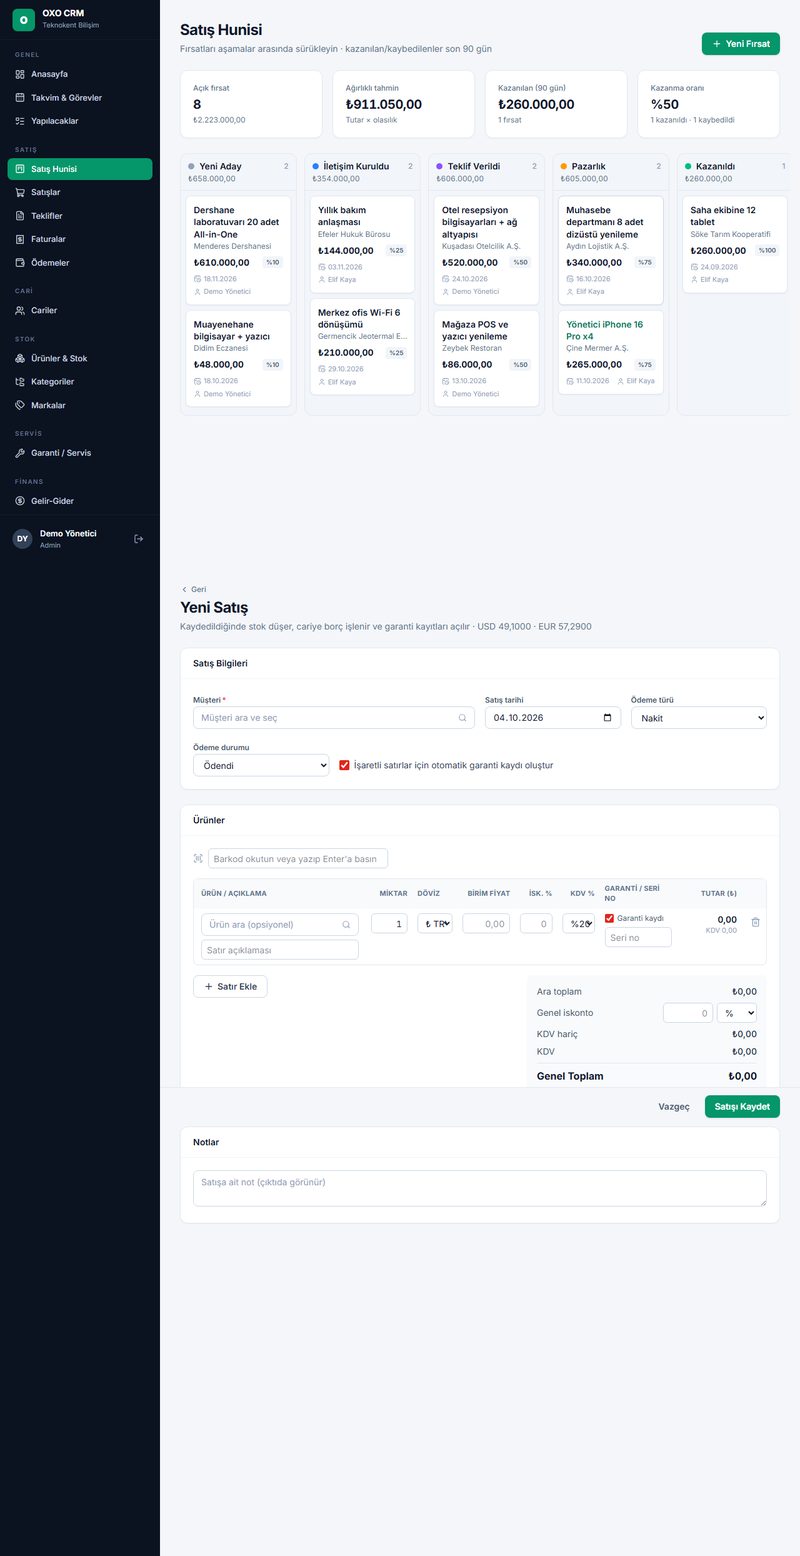The width and height of the screenshot is (800, 1556).
Task: Click the barcode scanner icon
Action: (198, 859)
